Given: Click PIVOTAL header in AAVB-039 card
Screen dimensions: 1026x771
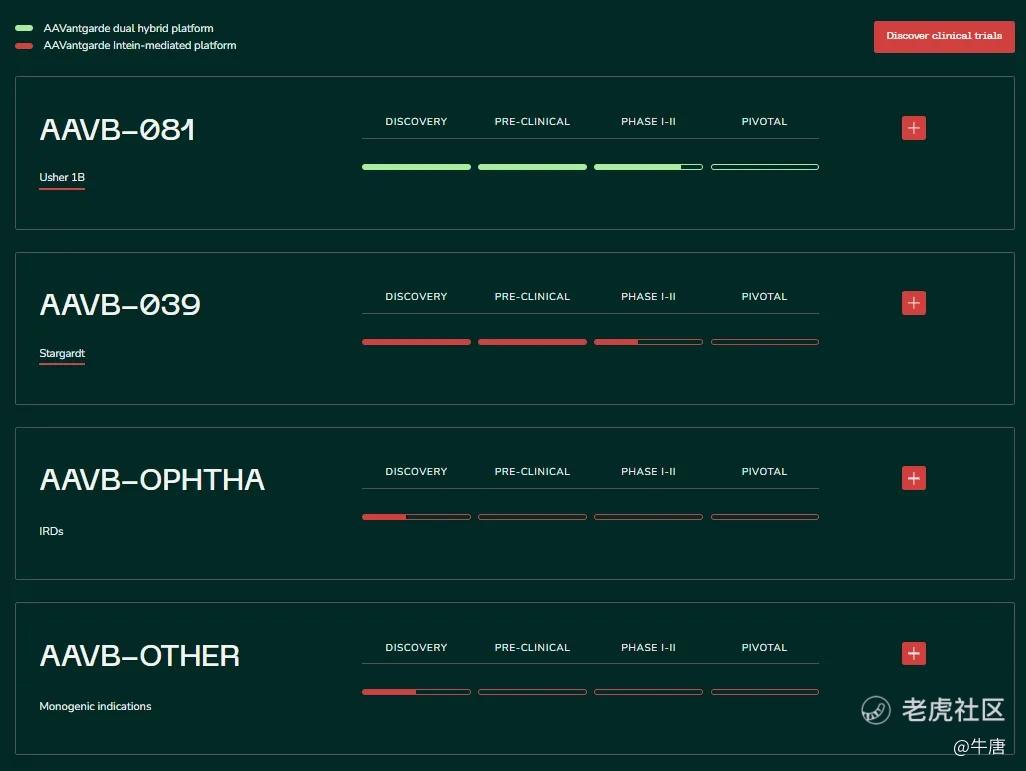Looking at the screenshot, I should 764,296.
